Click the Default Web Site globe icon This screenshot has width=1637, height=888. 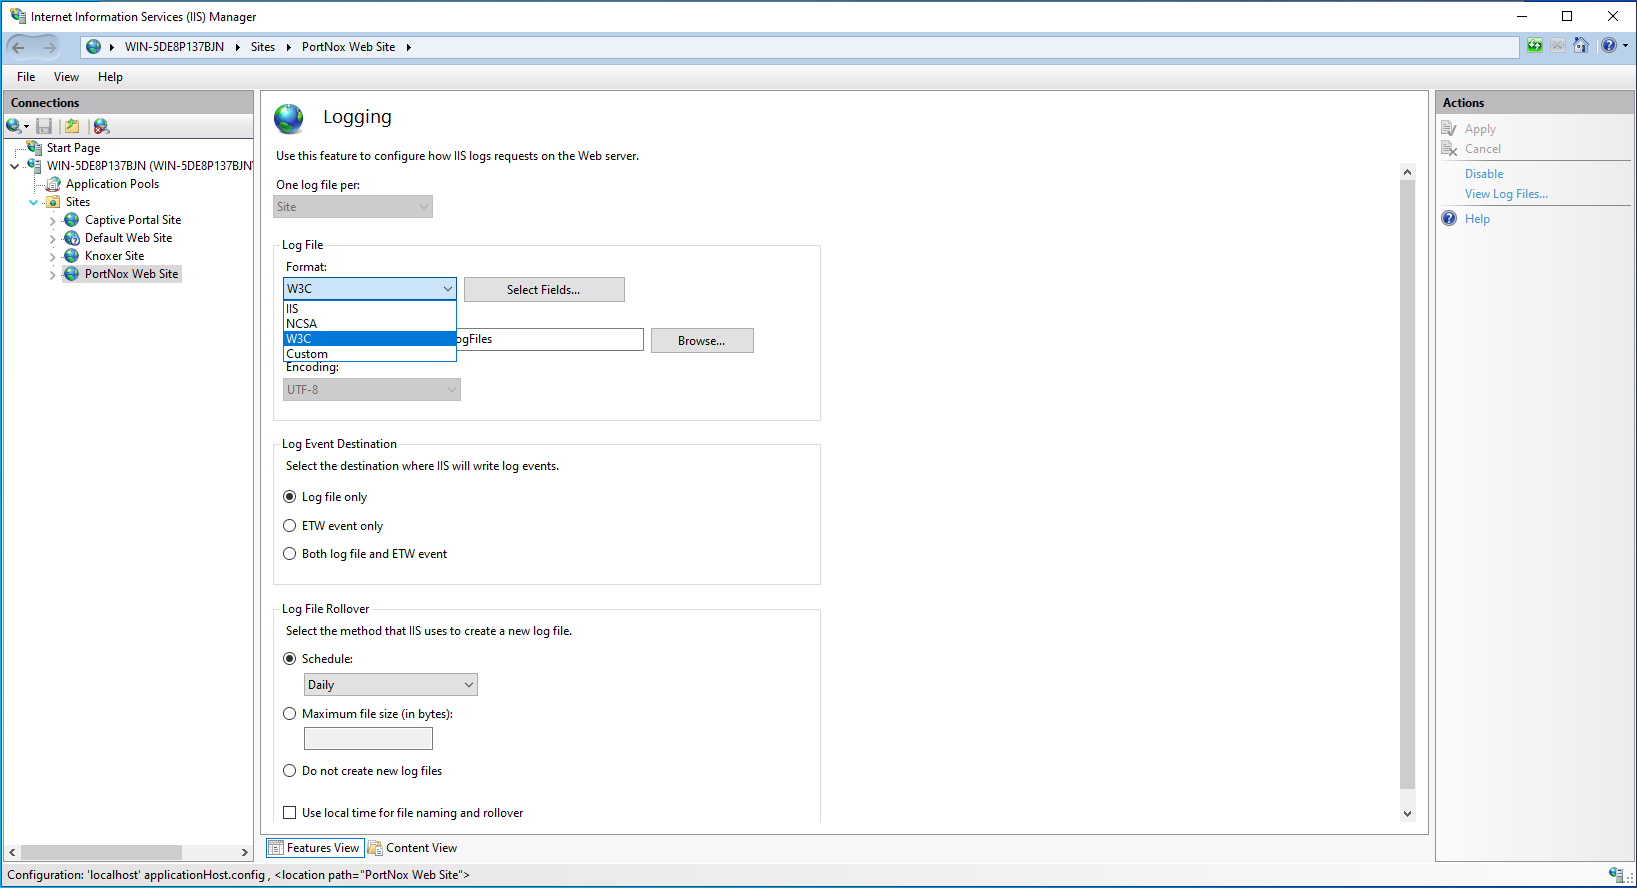[x=72, y=238]
